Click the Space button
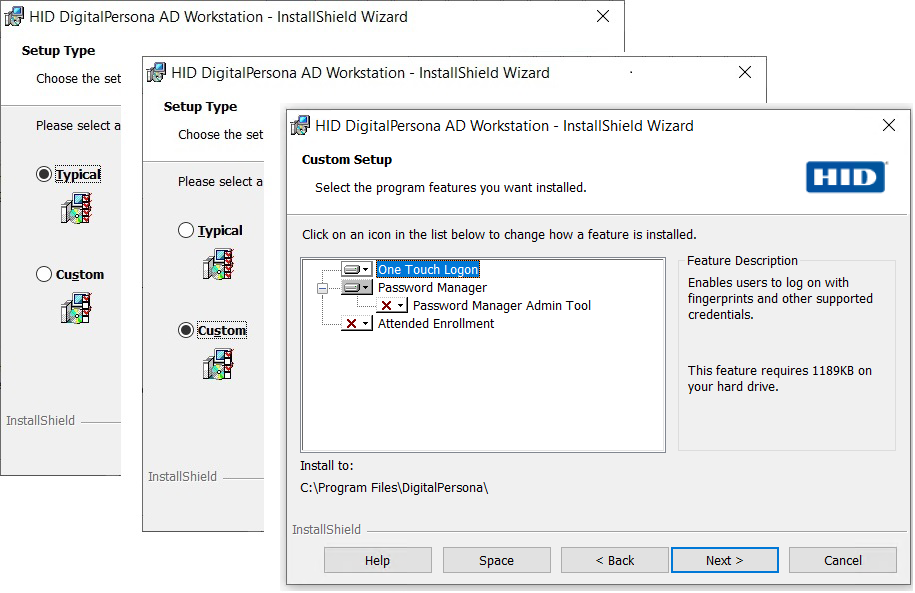The image size is (915, 593). 496,560
